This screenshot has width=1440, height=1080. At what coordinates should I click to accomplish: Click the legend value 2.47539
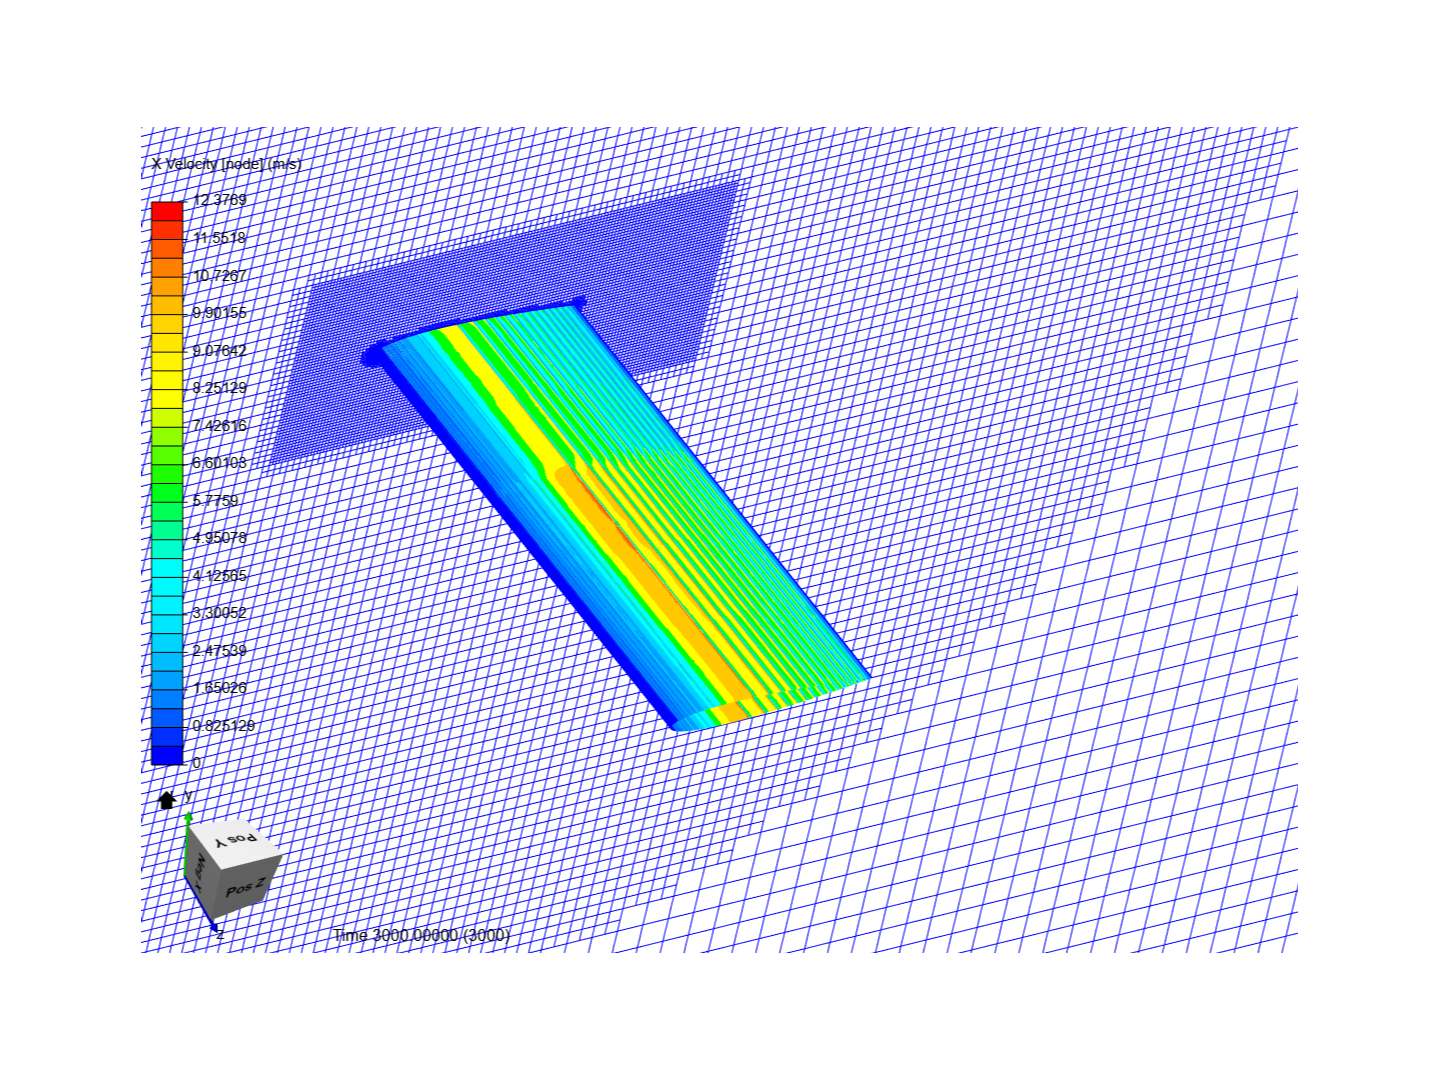219,650
